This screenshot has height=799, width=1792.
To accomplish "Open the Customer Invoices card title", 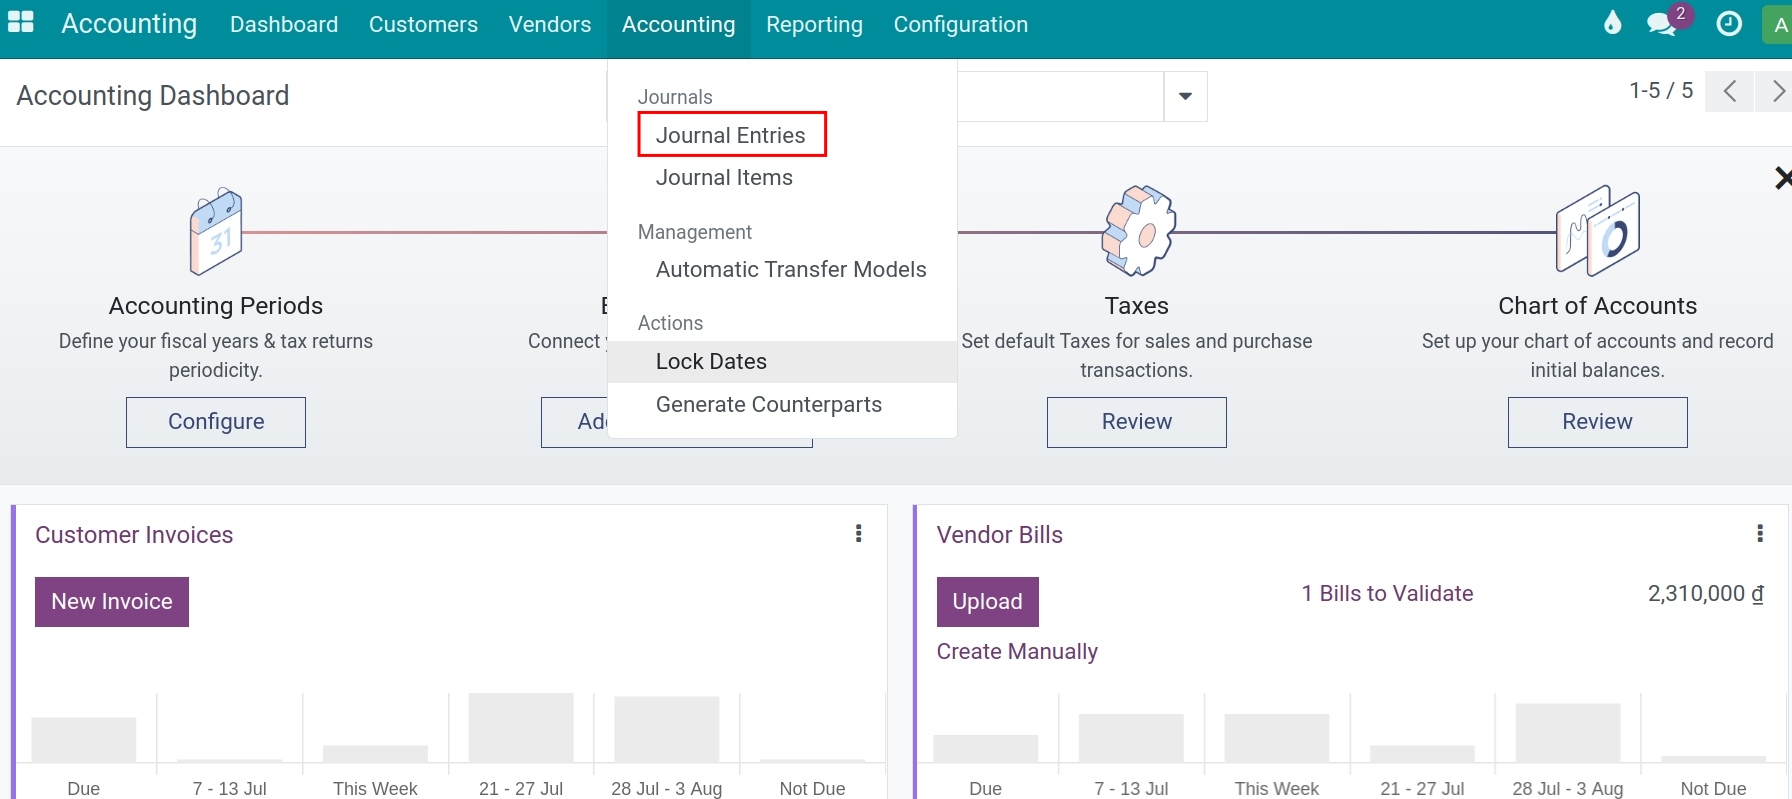I will (134, 535).
